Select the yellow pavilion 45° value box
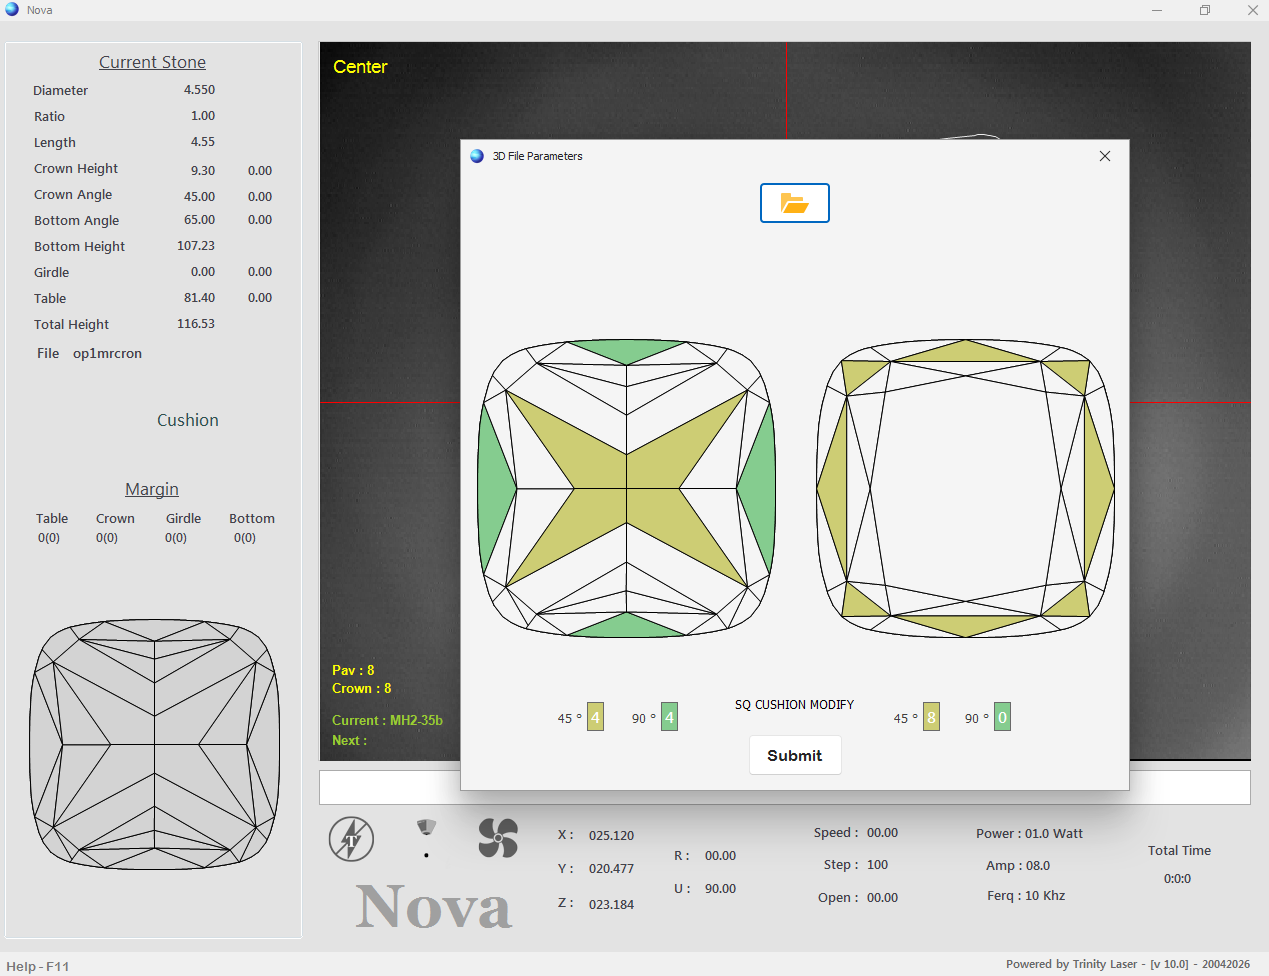 (595, 717)
